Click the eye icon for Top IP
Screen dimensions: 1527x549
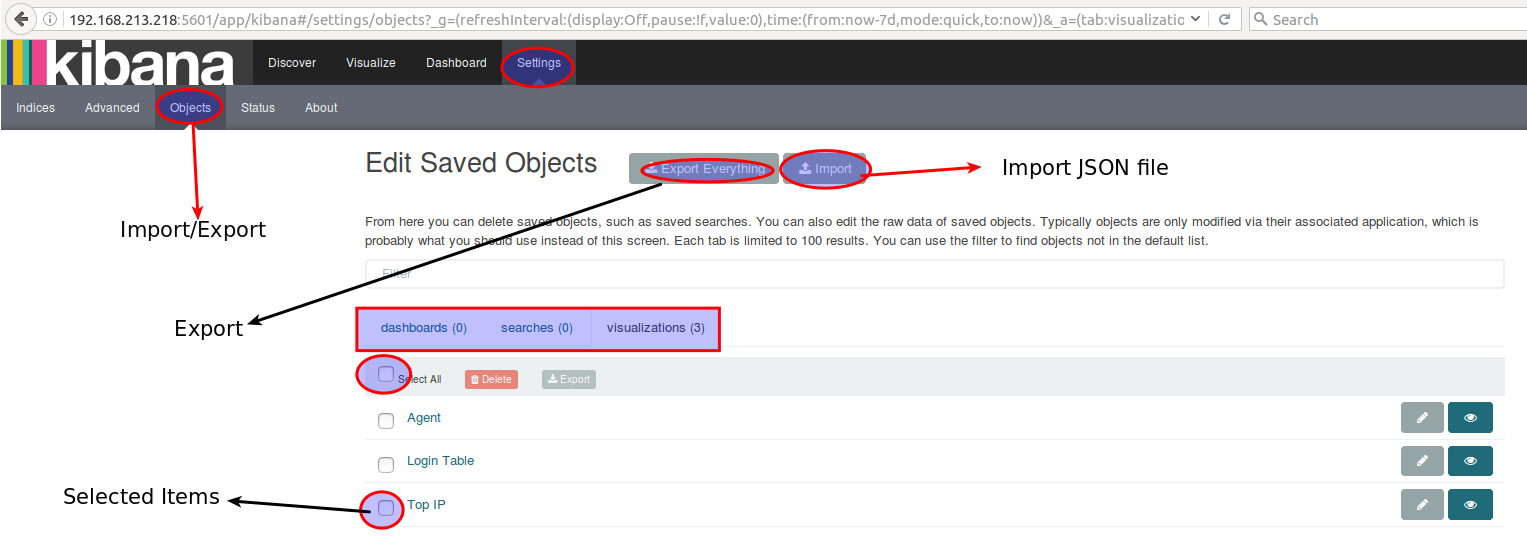pyautogui.click(x=1470, y=504)
